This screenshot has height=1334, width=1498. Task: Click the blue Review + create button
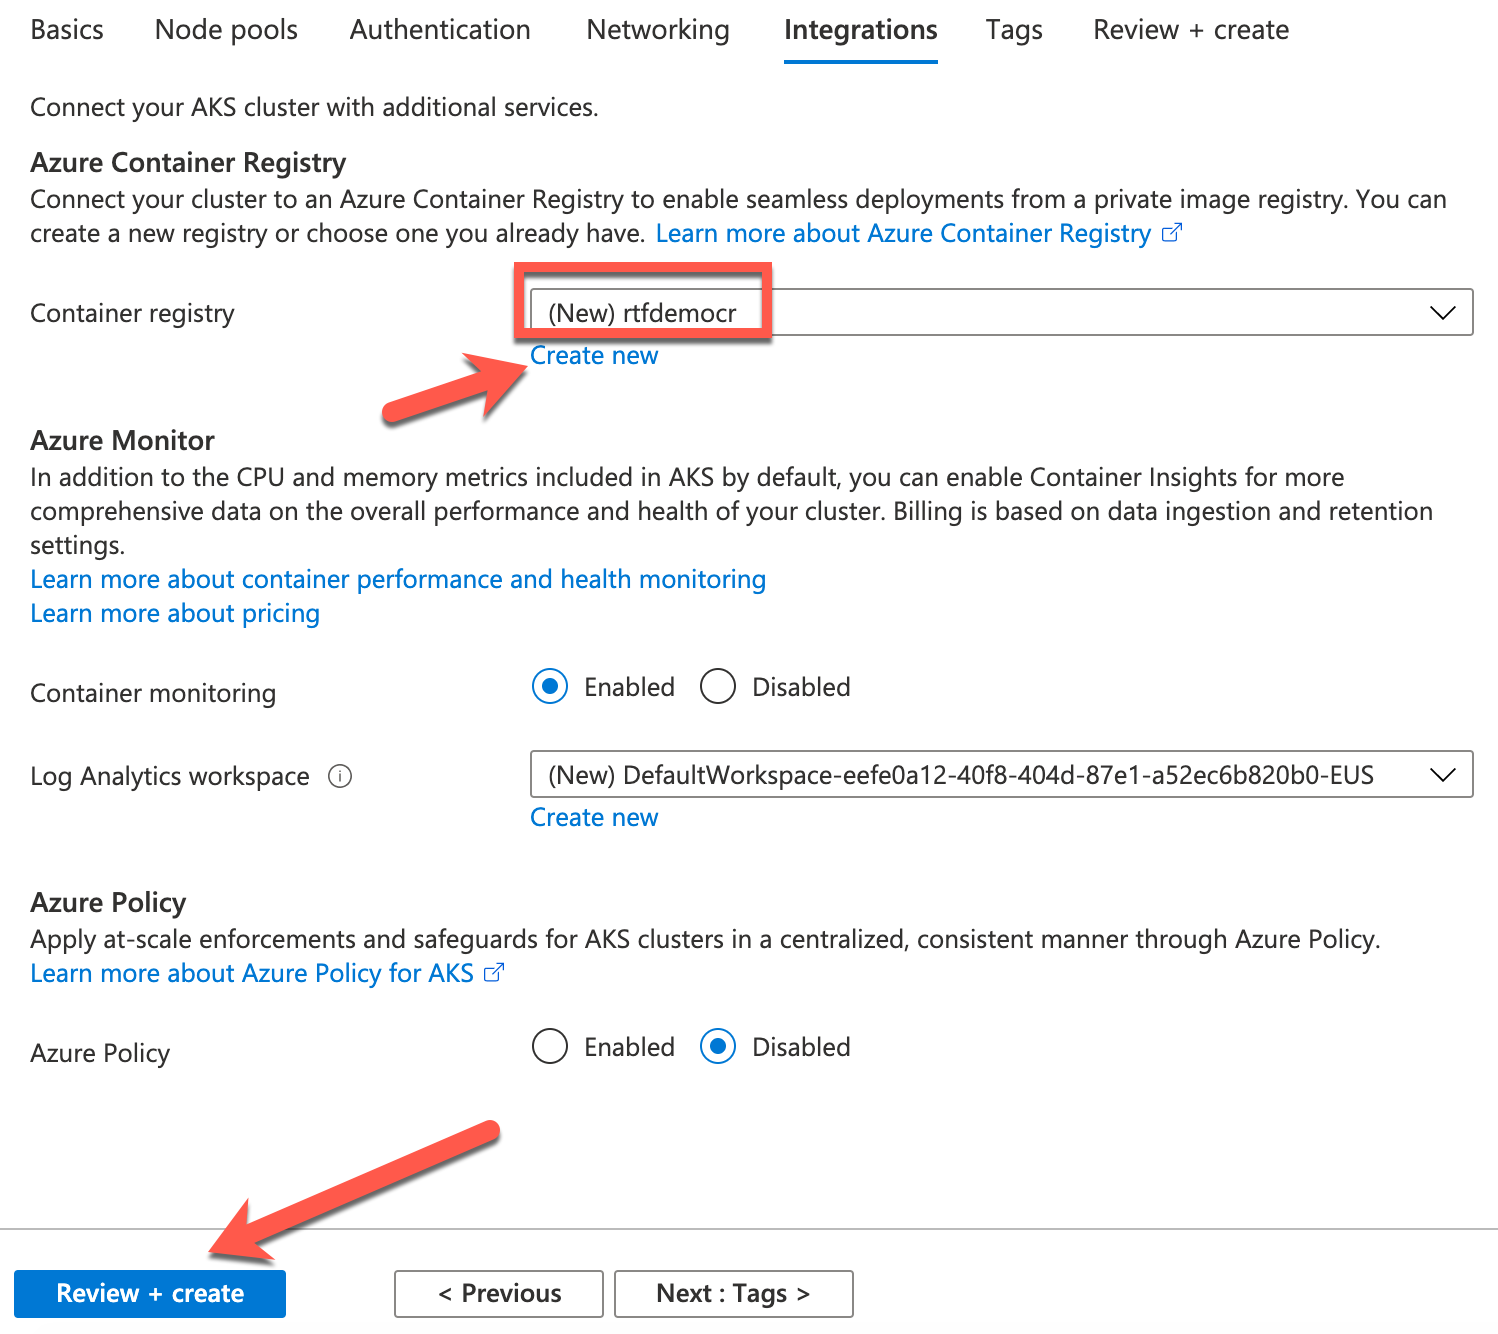(150, 1294)
